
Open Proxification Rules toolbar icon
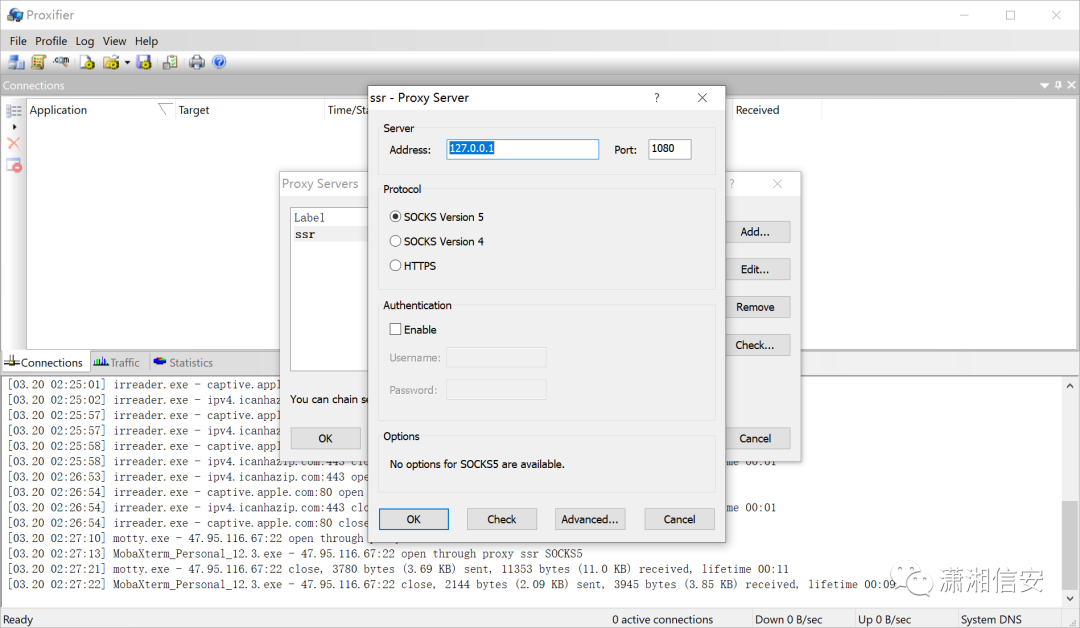39,63
